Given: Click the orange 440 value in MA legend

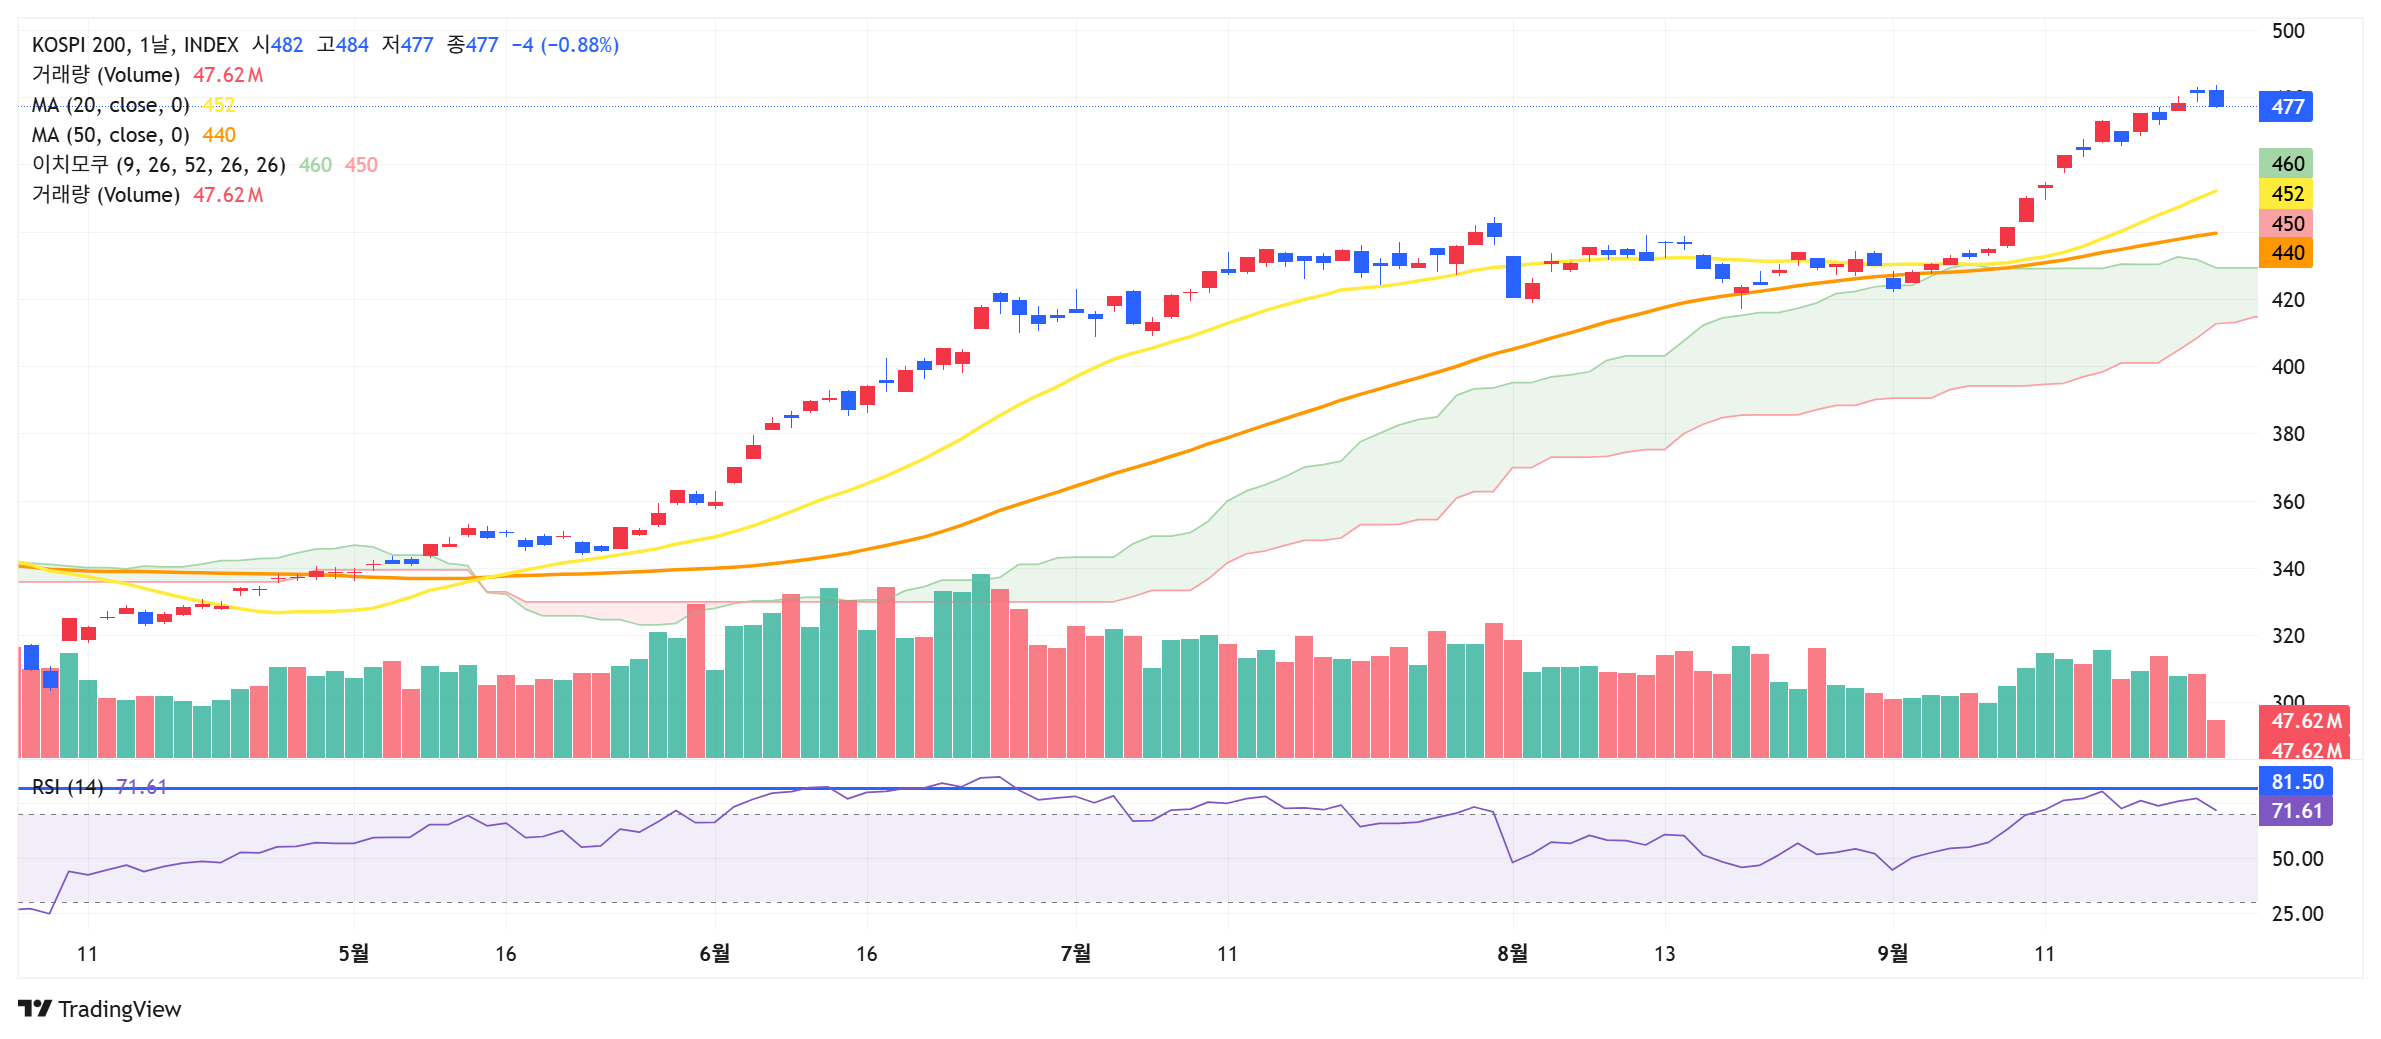Looking at the screenshot, I should pos(219,135).
